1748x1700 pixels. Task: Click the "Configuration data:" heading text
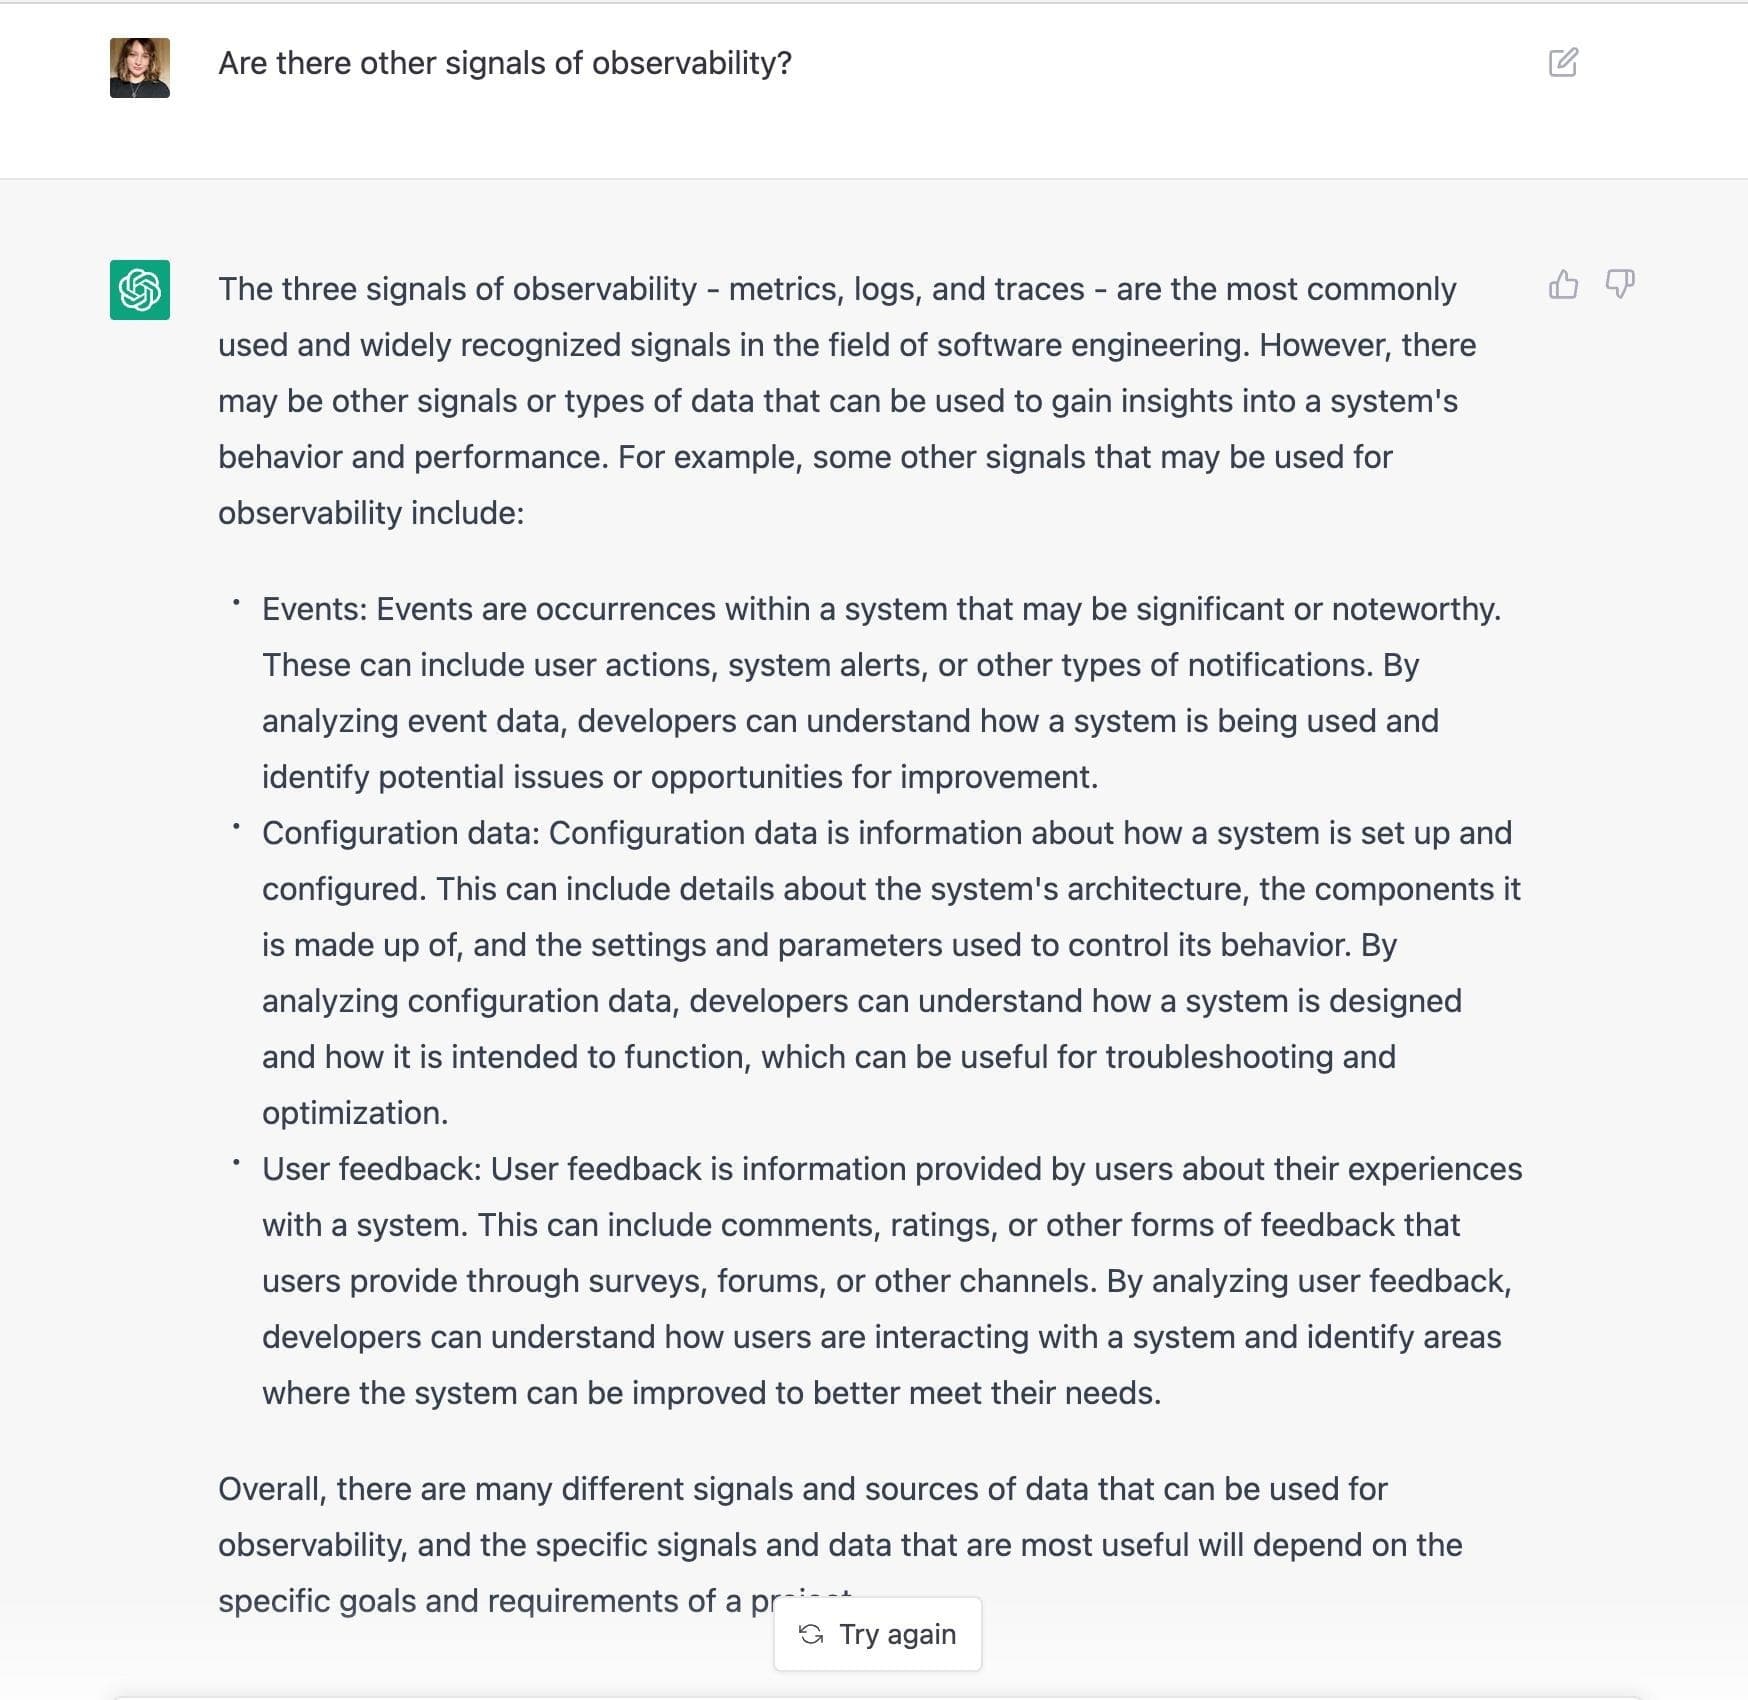401,833
